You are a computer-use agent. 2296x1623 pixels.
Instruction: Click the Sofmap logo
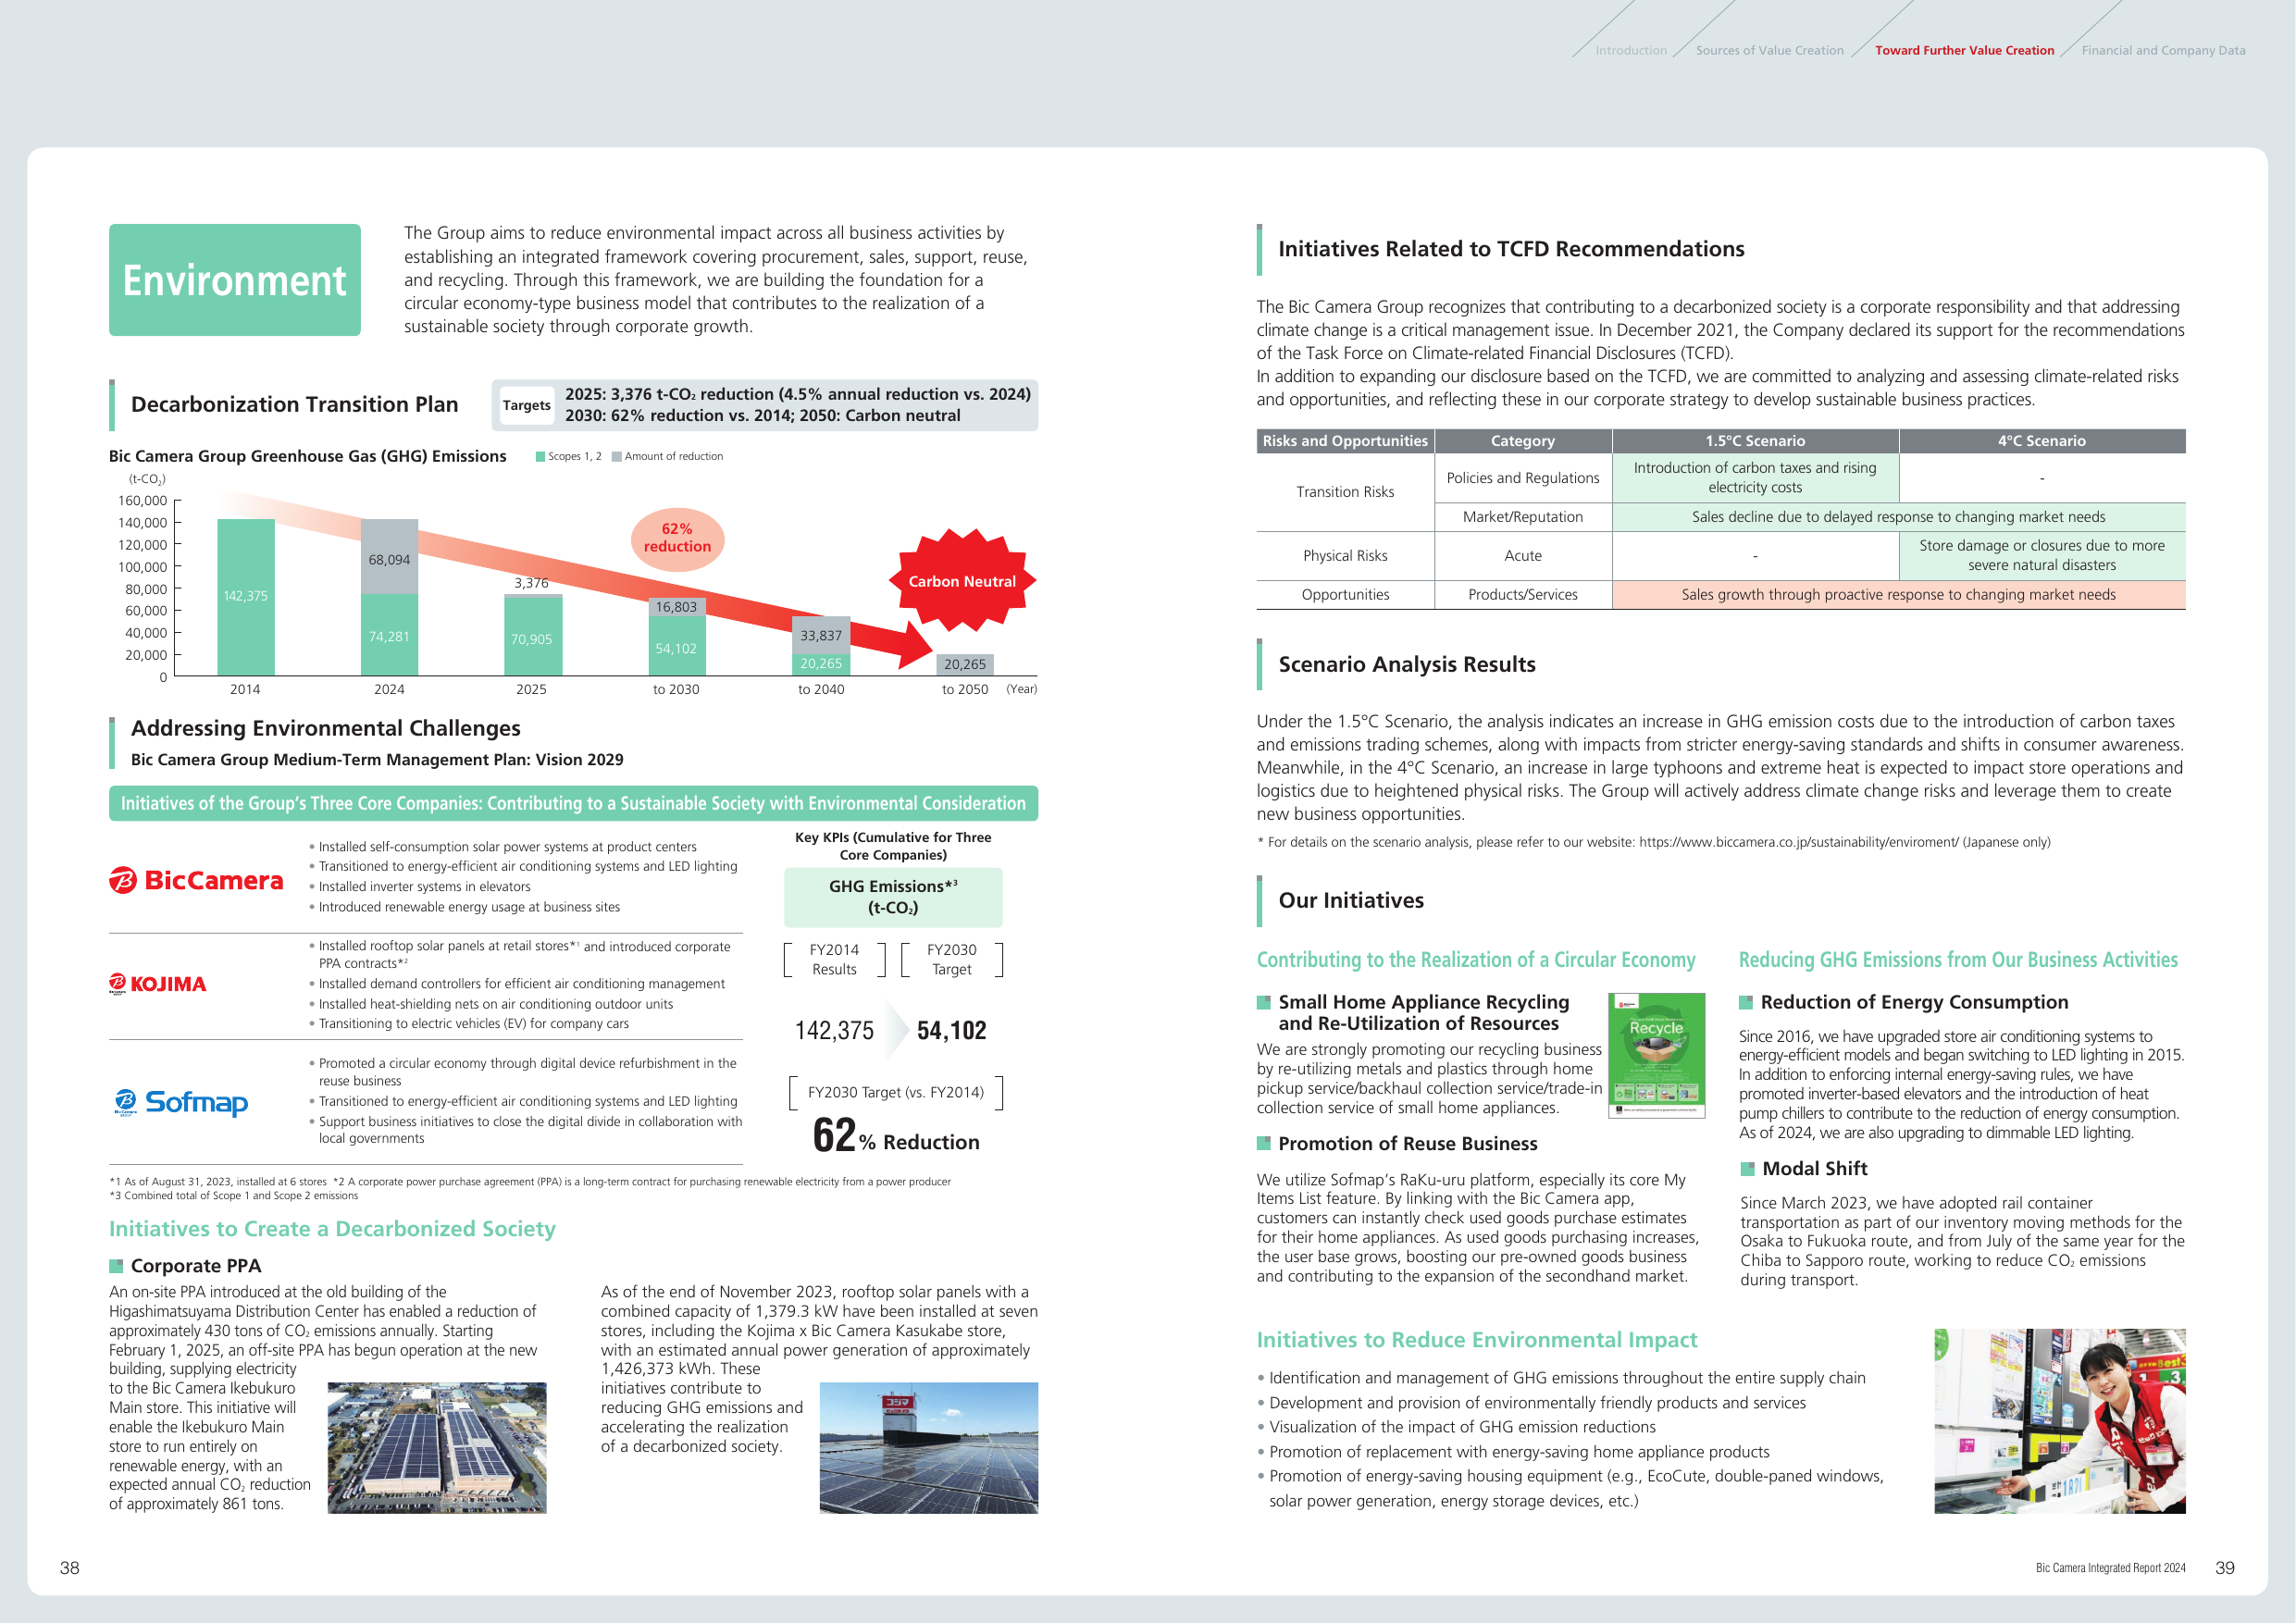[181, 1102]
